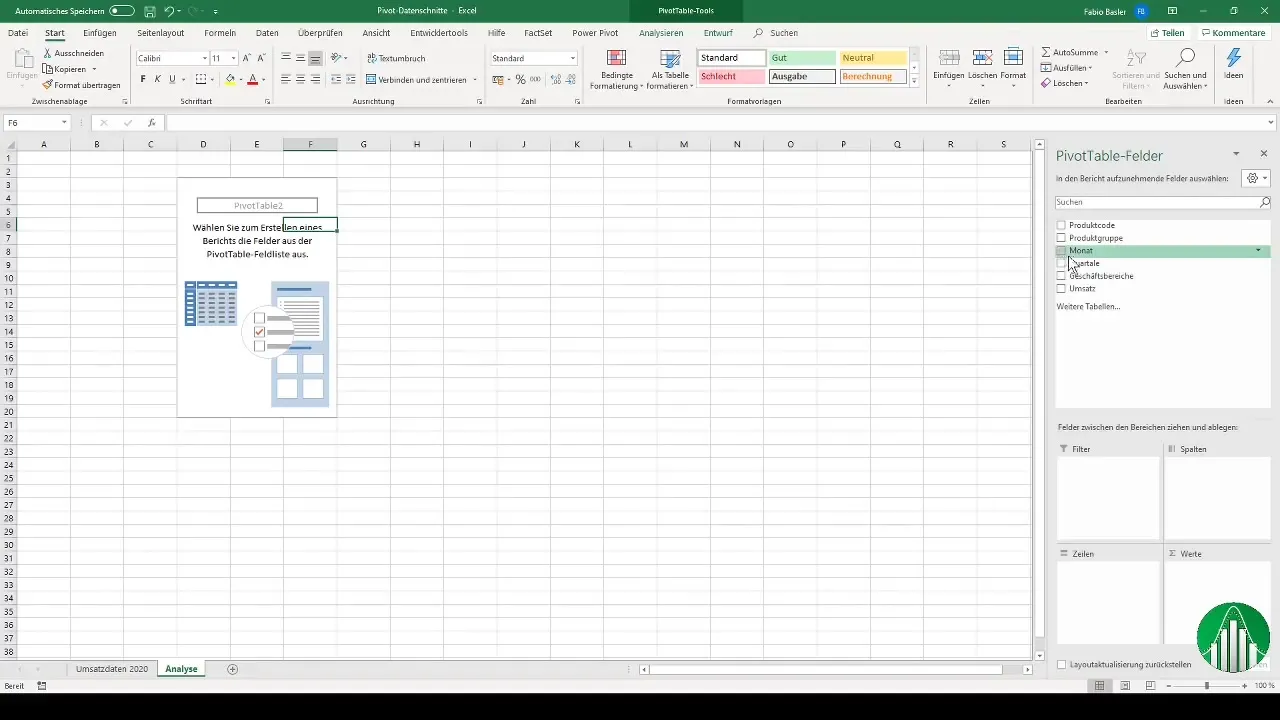The height and width of the screenshot is (720, 1280).
Task: Switch to Page Layout view icon
Action: (x=1125, y=686)
